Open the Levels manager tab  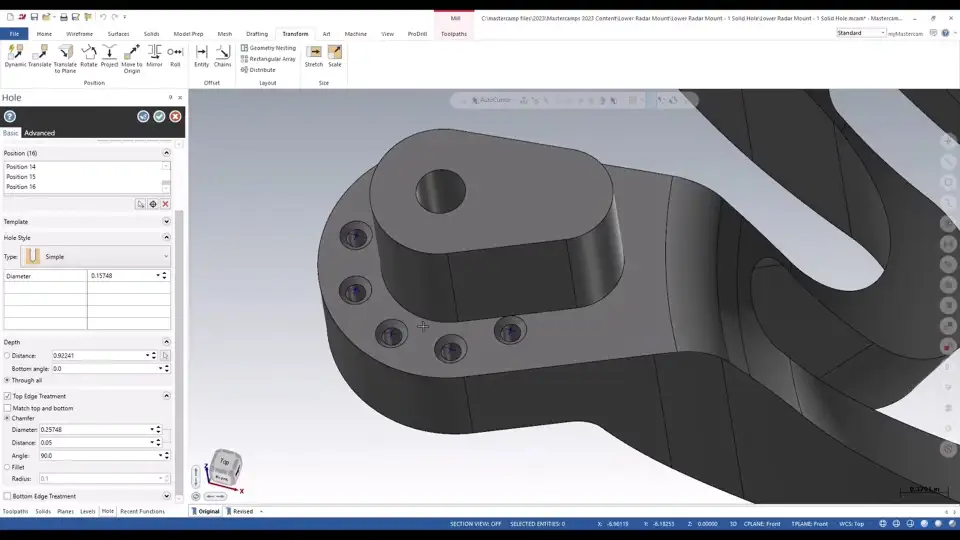point(88,511)
